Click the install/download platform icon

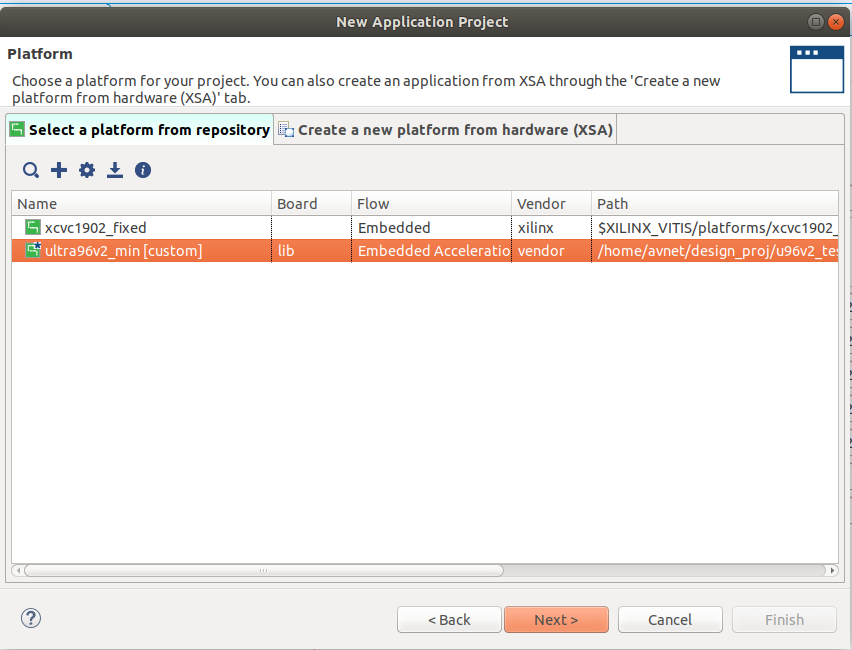point(115,170)
